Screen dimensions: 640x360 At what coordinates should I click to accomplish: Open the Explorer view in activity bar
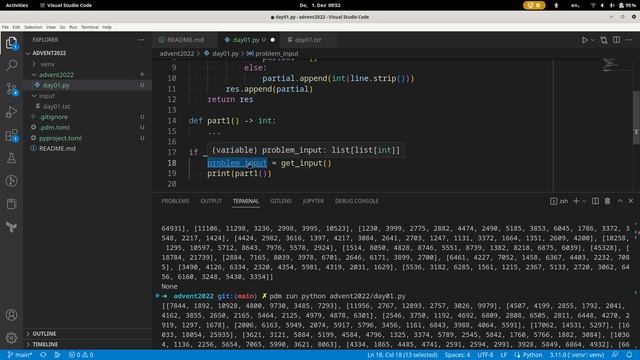11,43
